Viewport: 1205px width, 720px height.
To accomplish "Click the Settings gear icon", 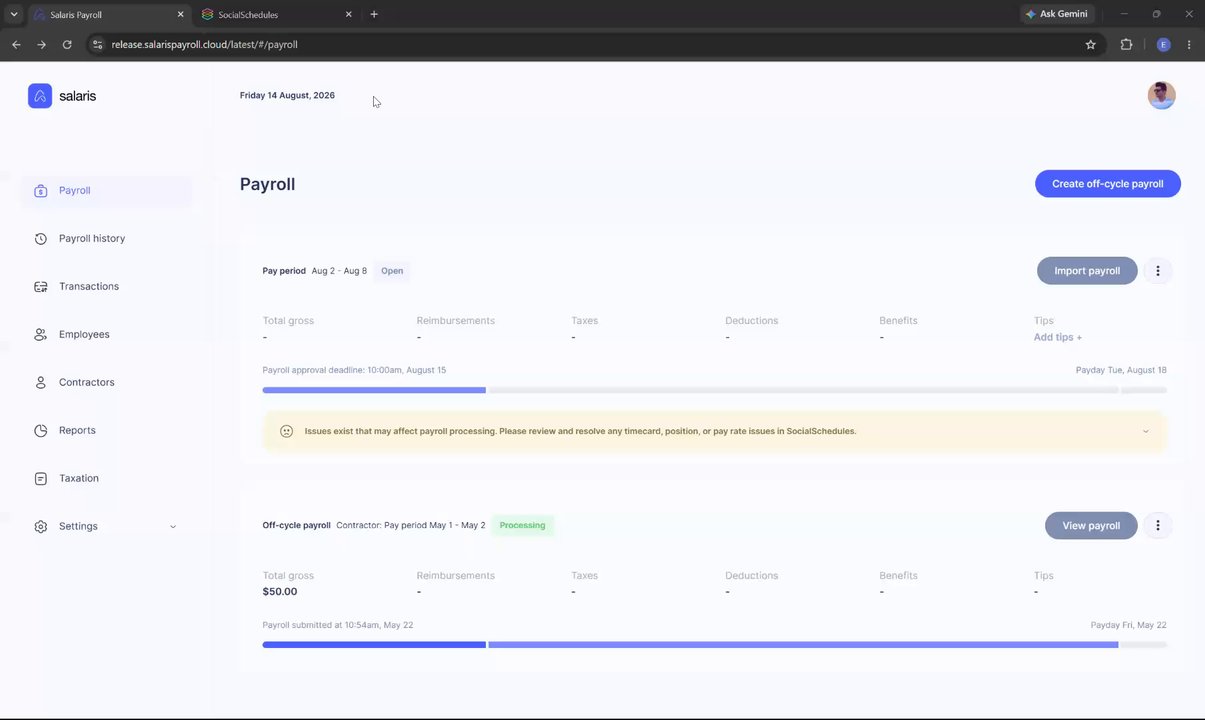I will (x=41, y=527).
